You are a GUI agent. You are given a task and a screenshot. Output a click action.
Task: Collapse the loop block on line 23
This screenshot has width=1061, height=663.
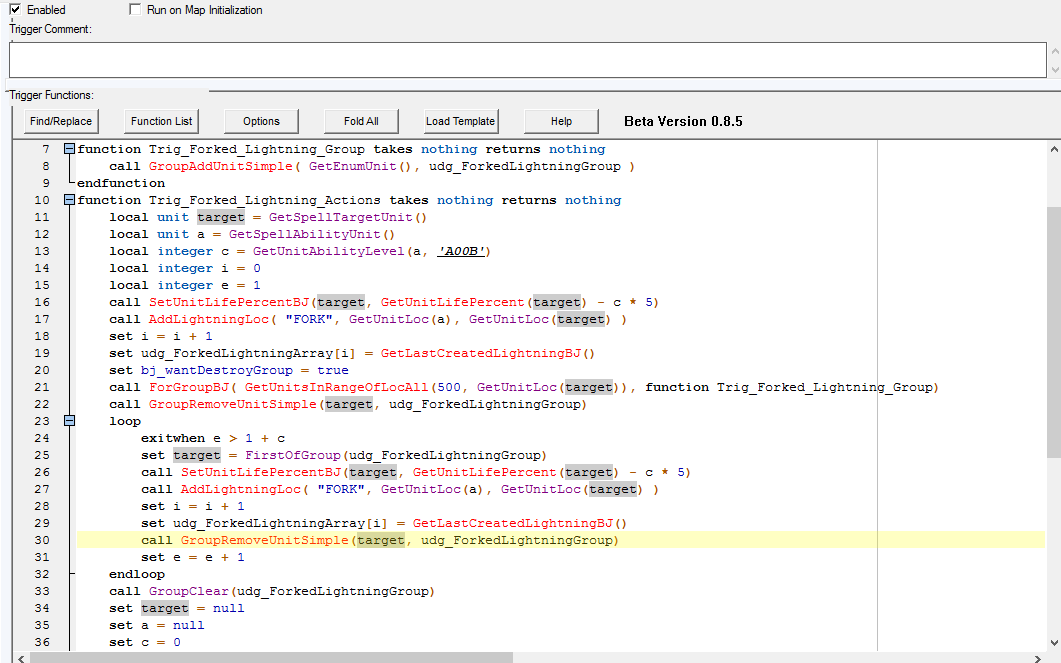click(x=69, y=421)
